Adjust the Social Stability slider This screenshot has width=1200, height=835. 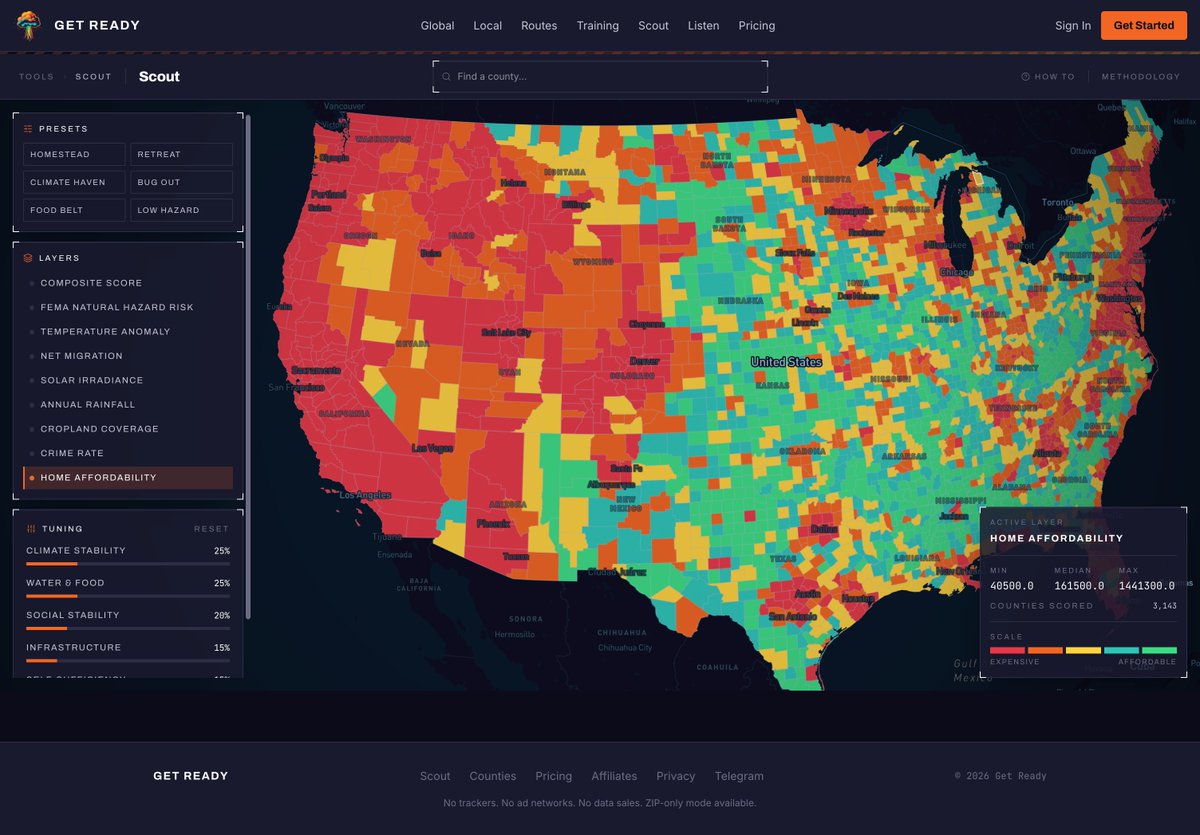(128, 628)
